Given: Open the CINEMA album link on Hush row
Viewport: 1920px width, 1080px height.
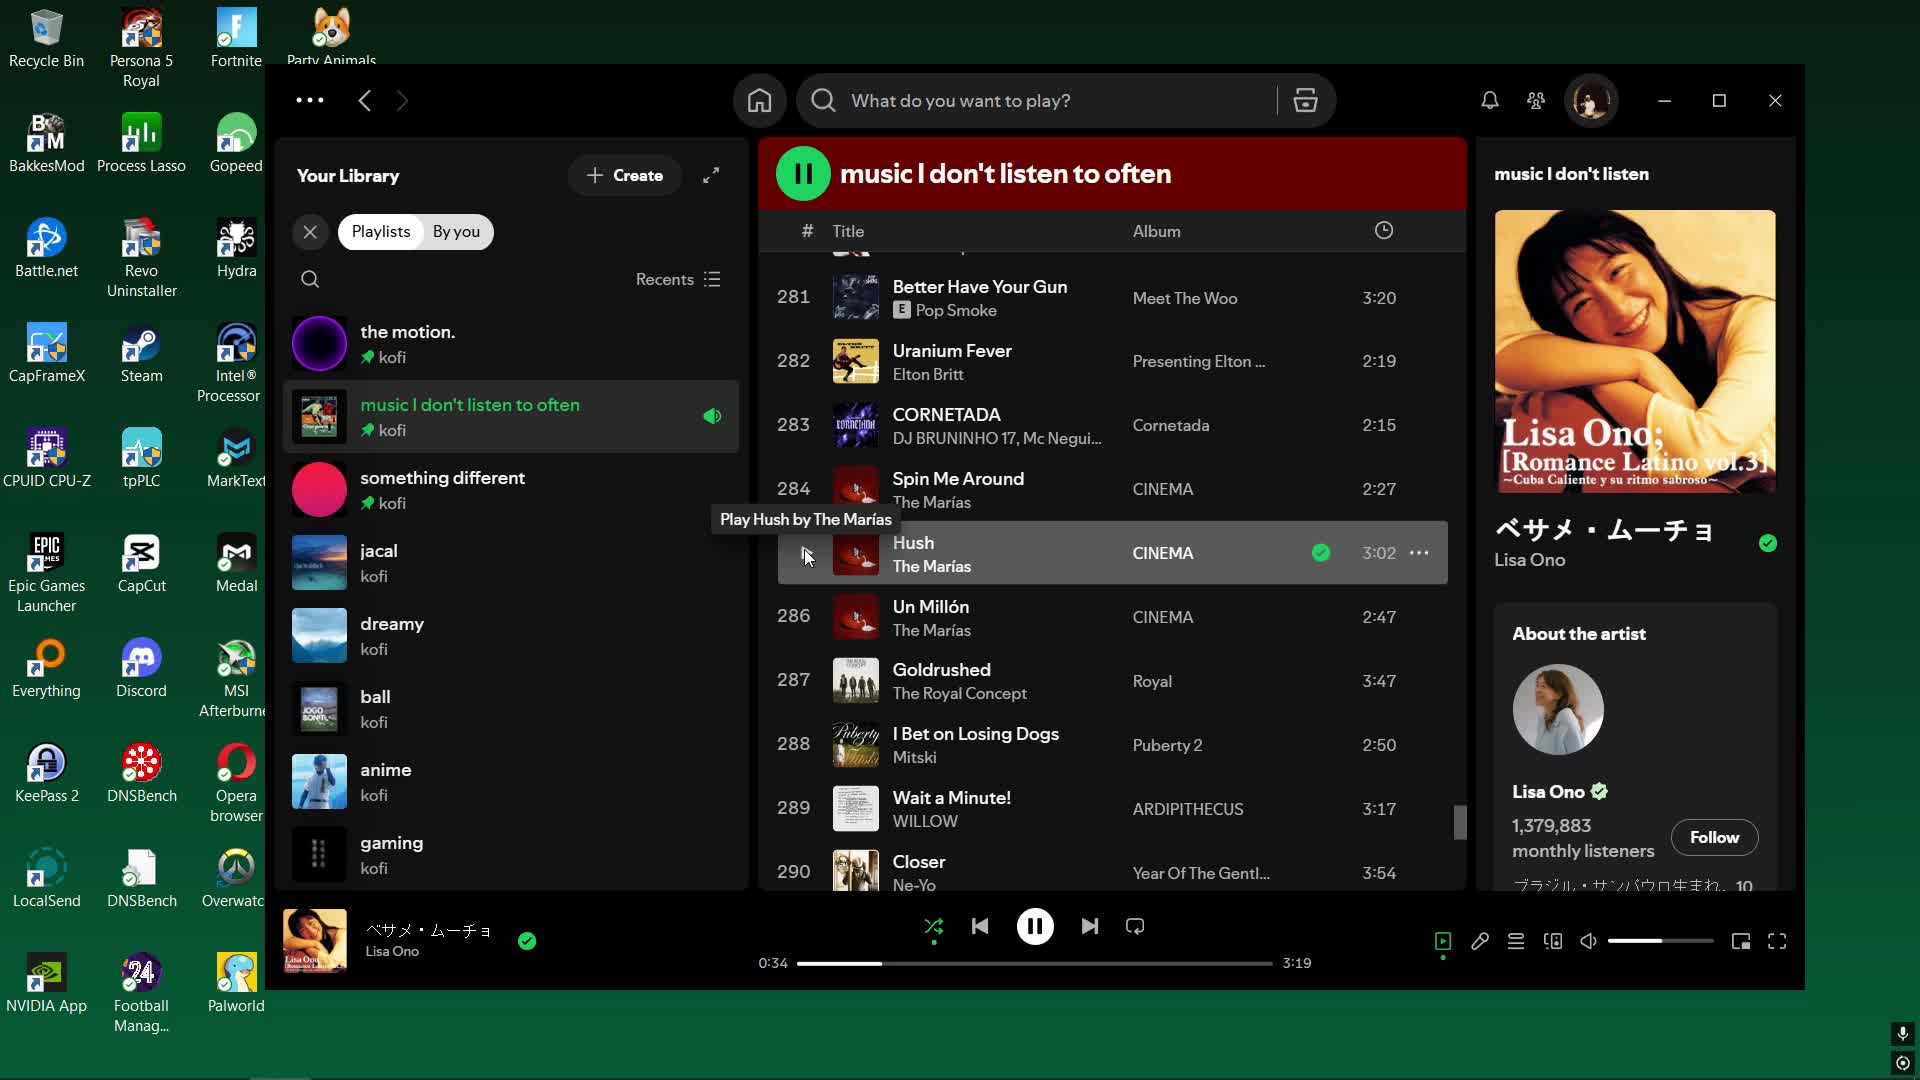Looking at the screenshot, I should [x=1162, y=553].
